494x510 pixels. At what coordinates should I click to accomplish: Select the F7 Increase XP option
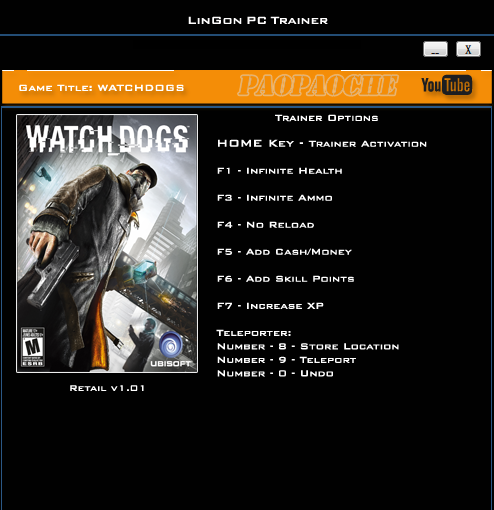click(x=270, y=306)
